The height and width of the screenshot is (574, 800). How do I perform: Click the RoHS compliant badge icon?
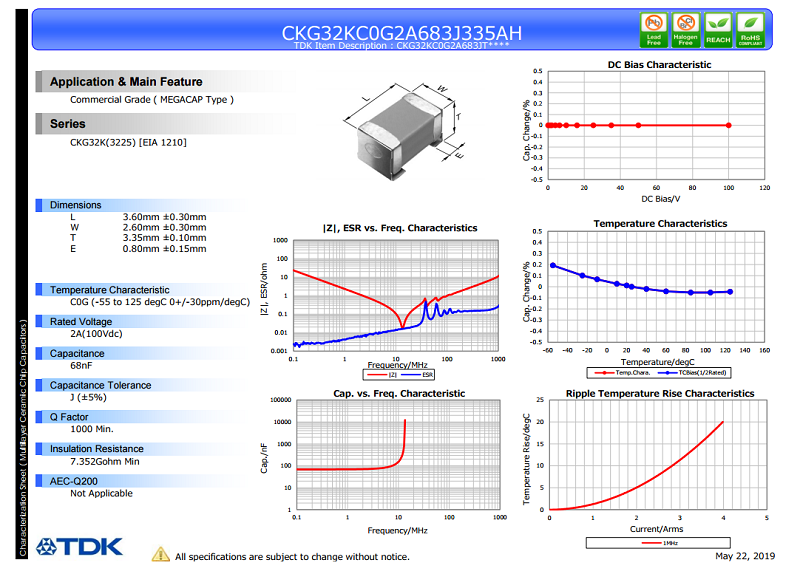click(750, 31)
